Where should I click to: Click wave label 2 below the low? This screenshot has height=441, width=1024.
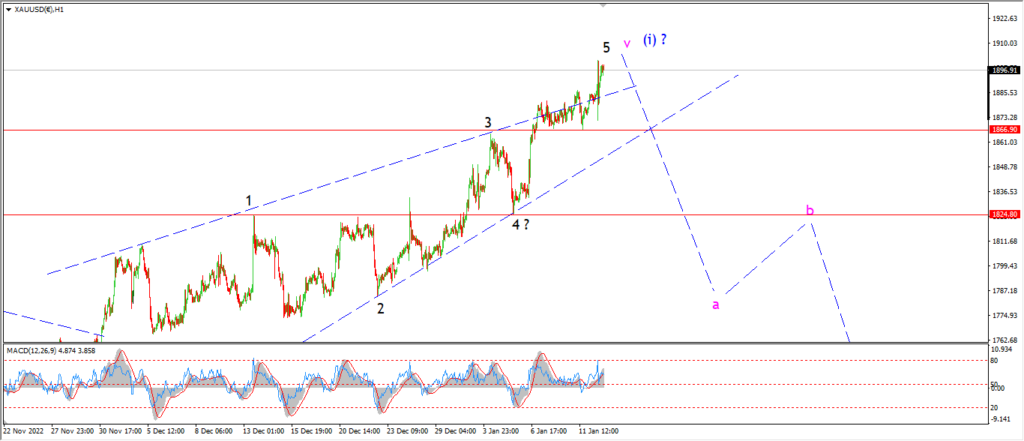pos(380,308)
